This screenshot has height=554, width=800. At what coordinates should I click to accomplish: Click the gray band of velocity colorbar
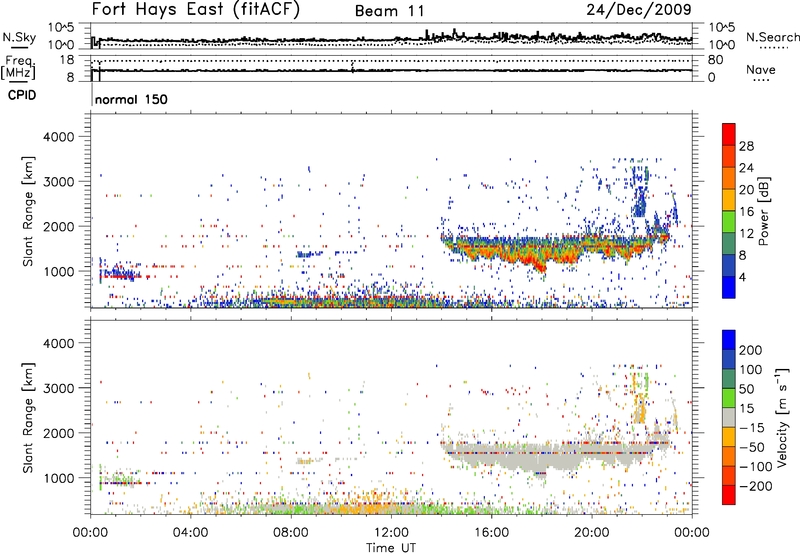[x=729, y=418]
